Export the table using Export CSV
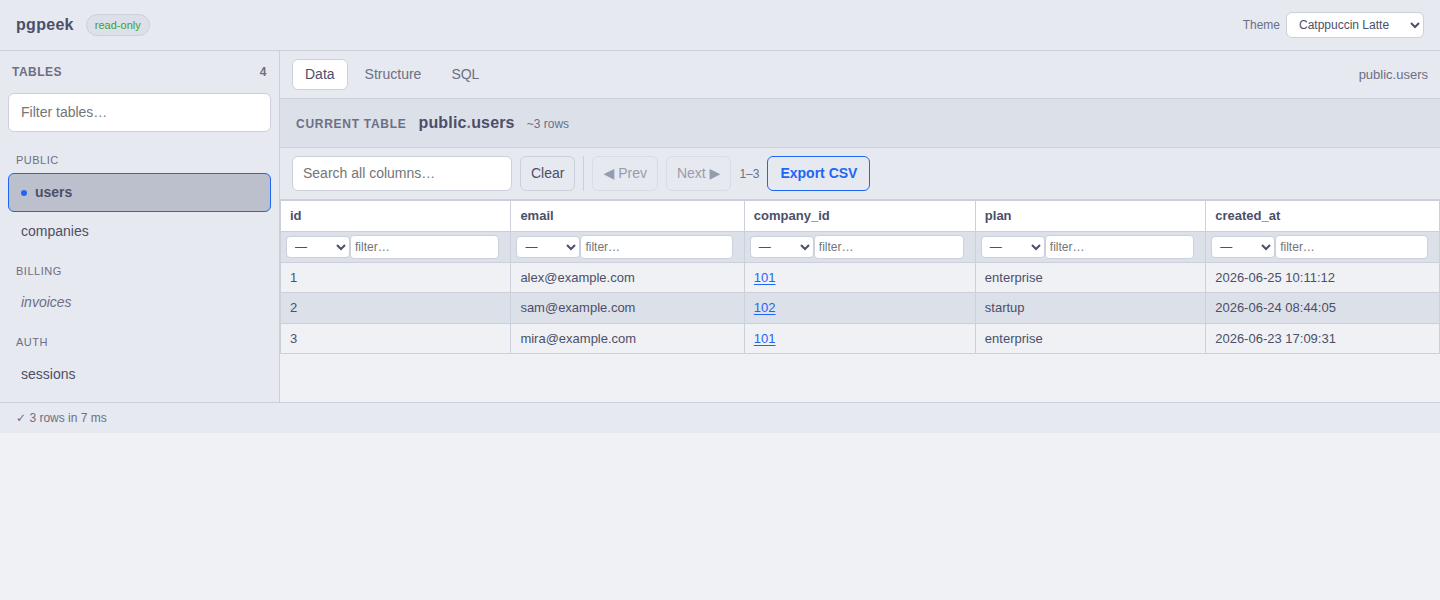Screen dimensions: 1440x600 click(x=818, y=173)
